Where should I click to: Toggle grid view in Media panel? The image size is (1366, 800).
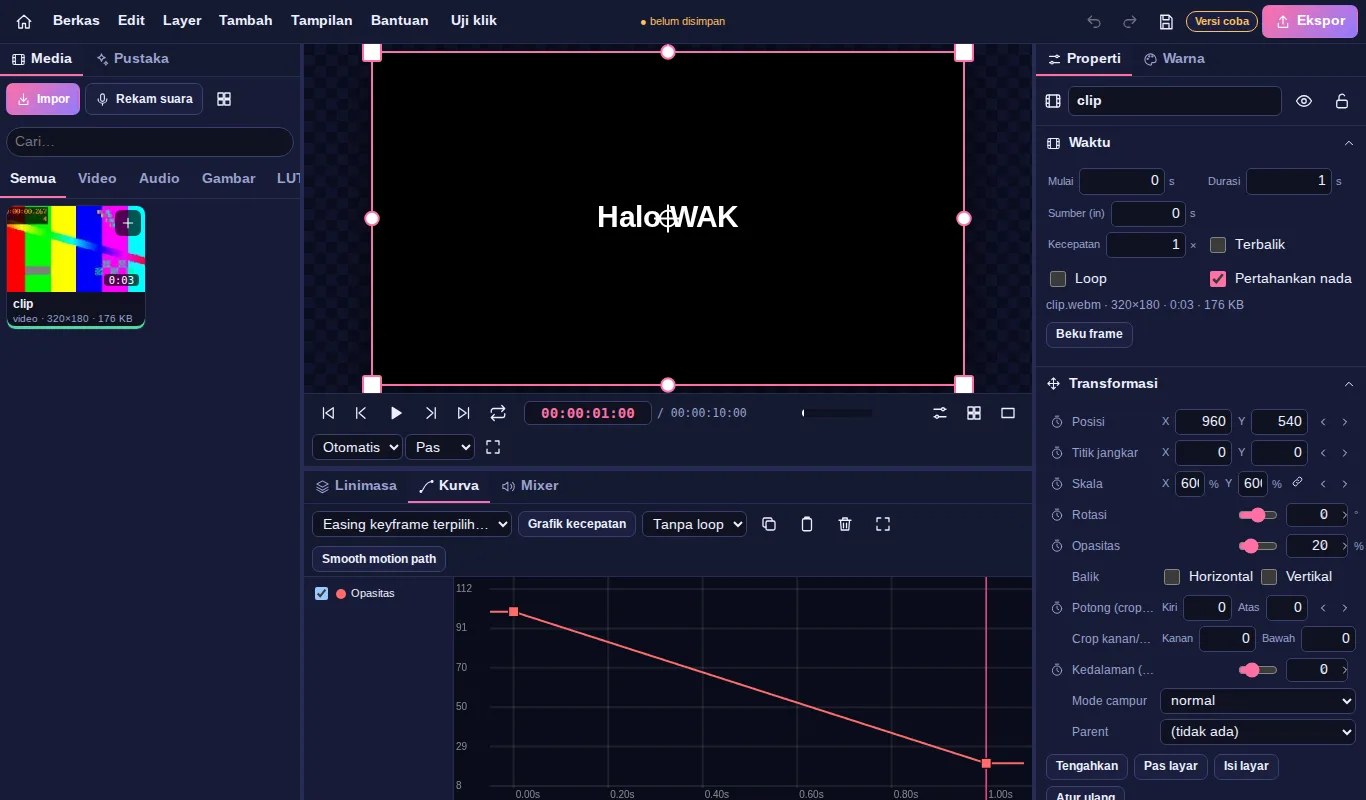224,99
